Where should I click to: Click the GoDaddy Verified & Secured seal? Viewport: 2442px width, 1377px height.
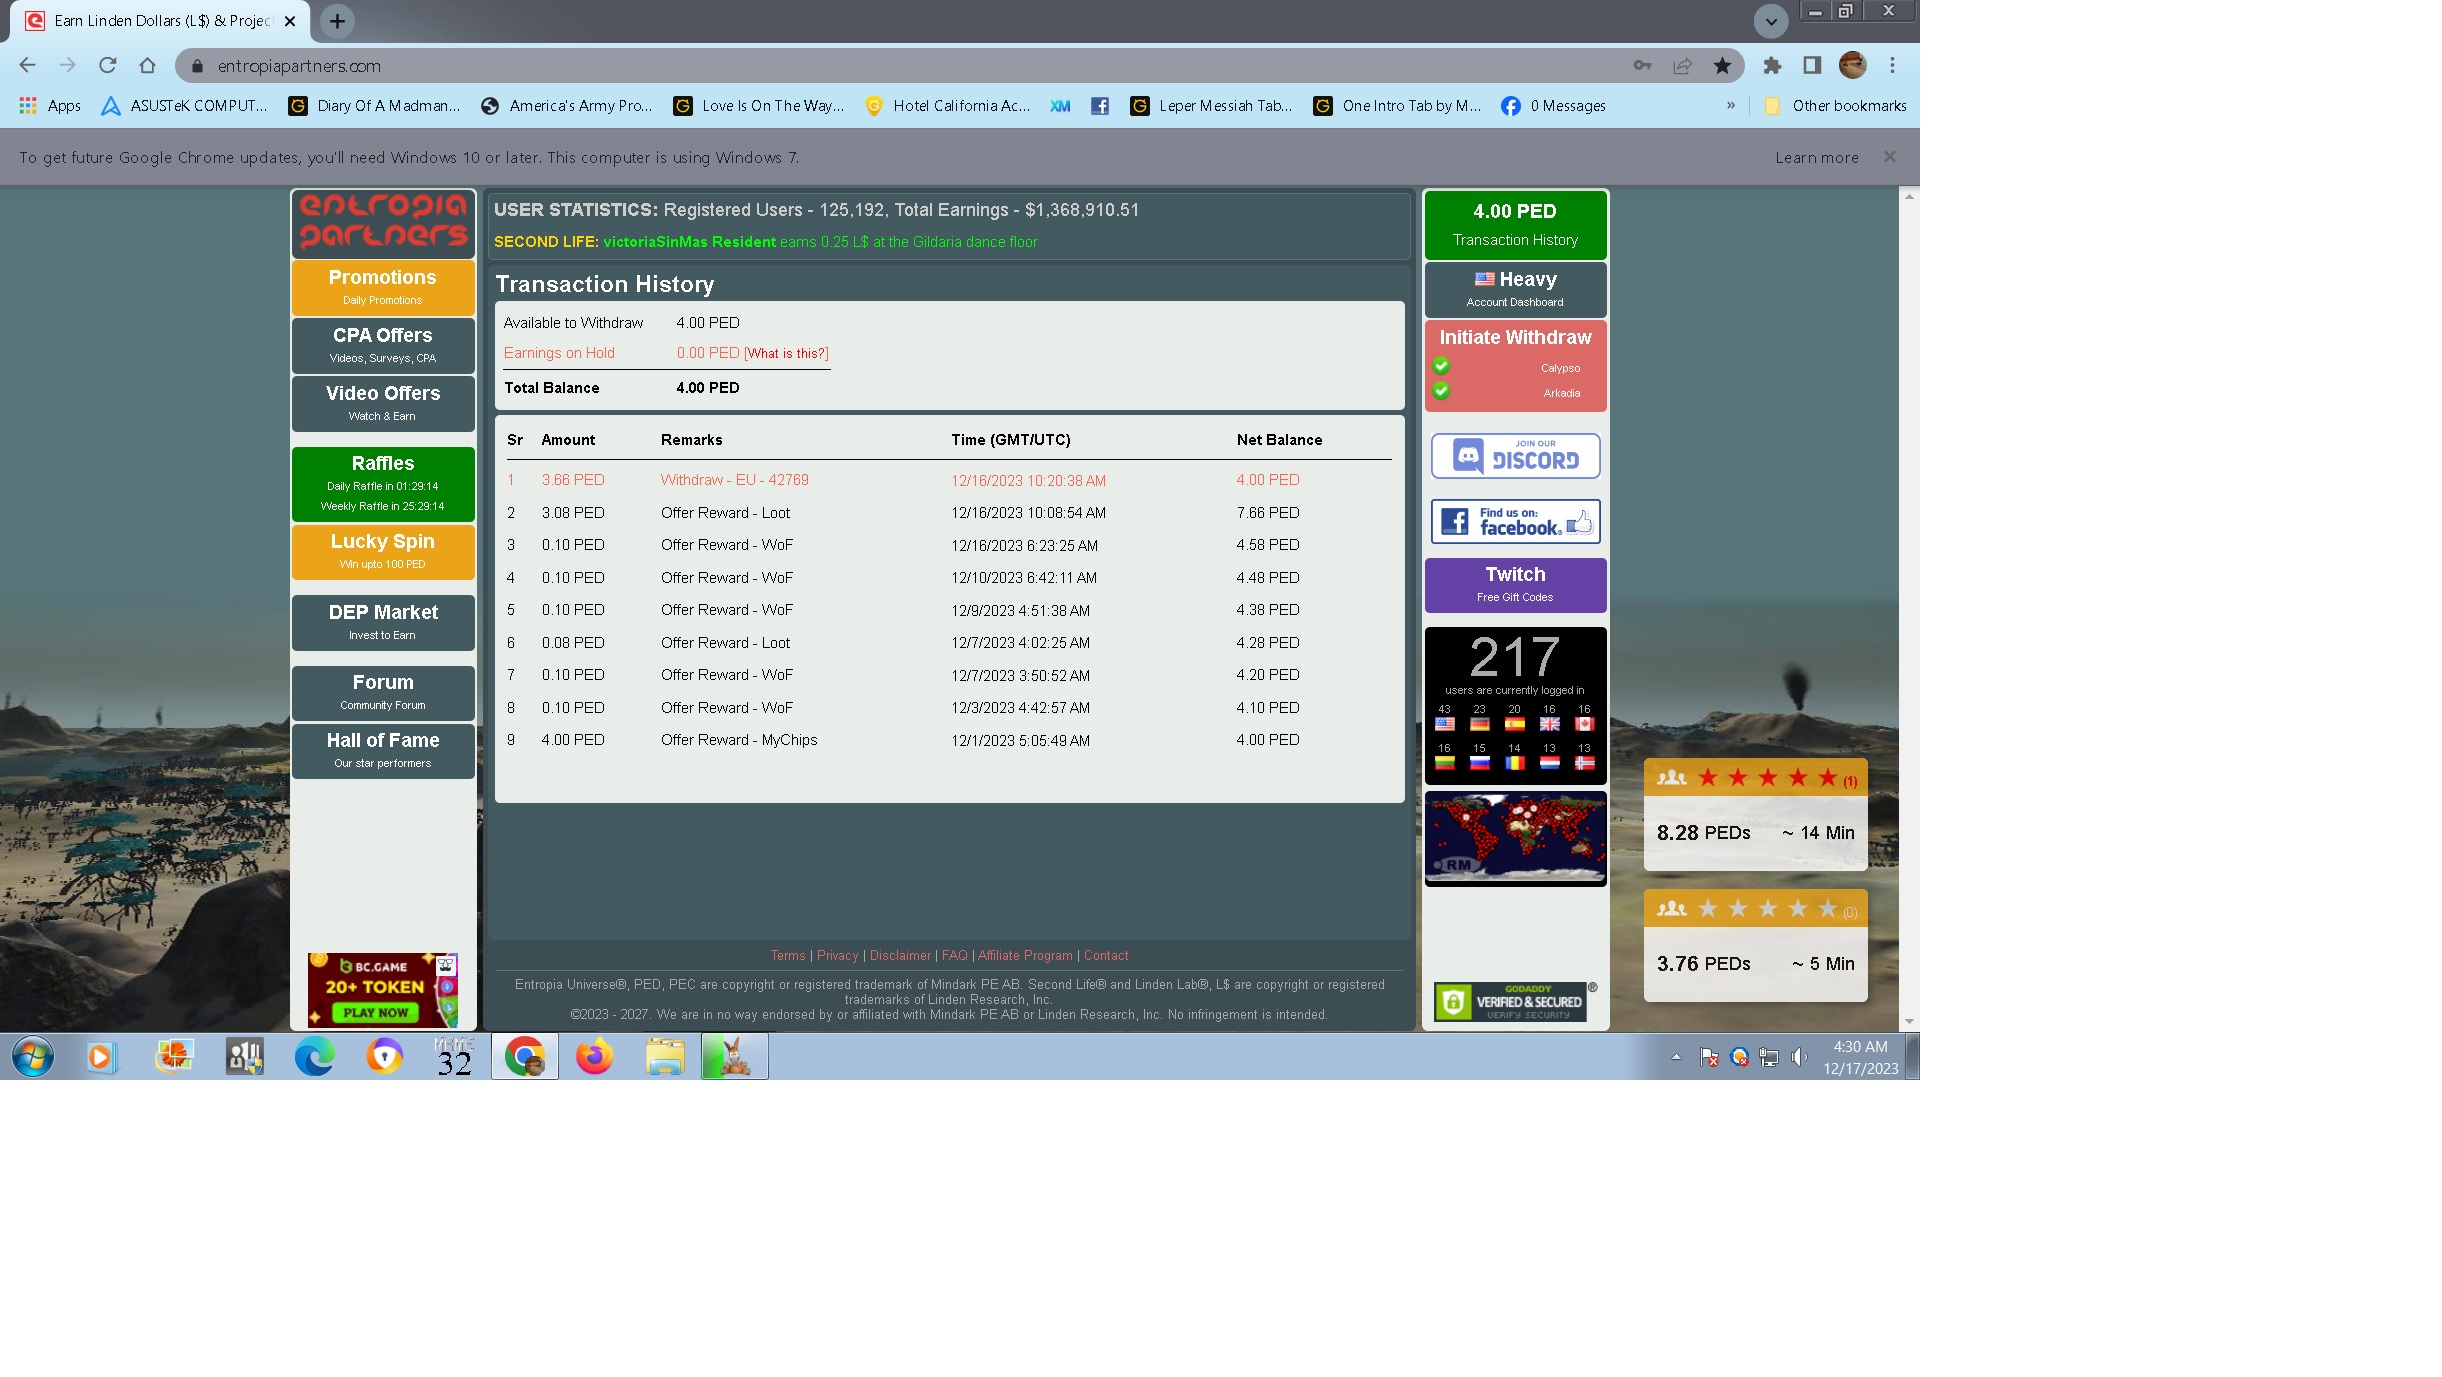click(1515, 1001)
